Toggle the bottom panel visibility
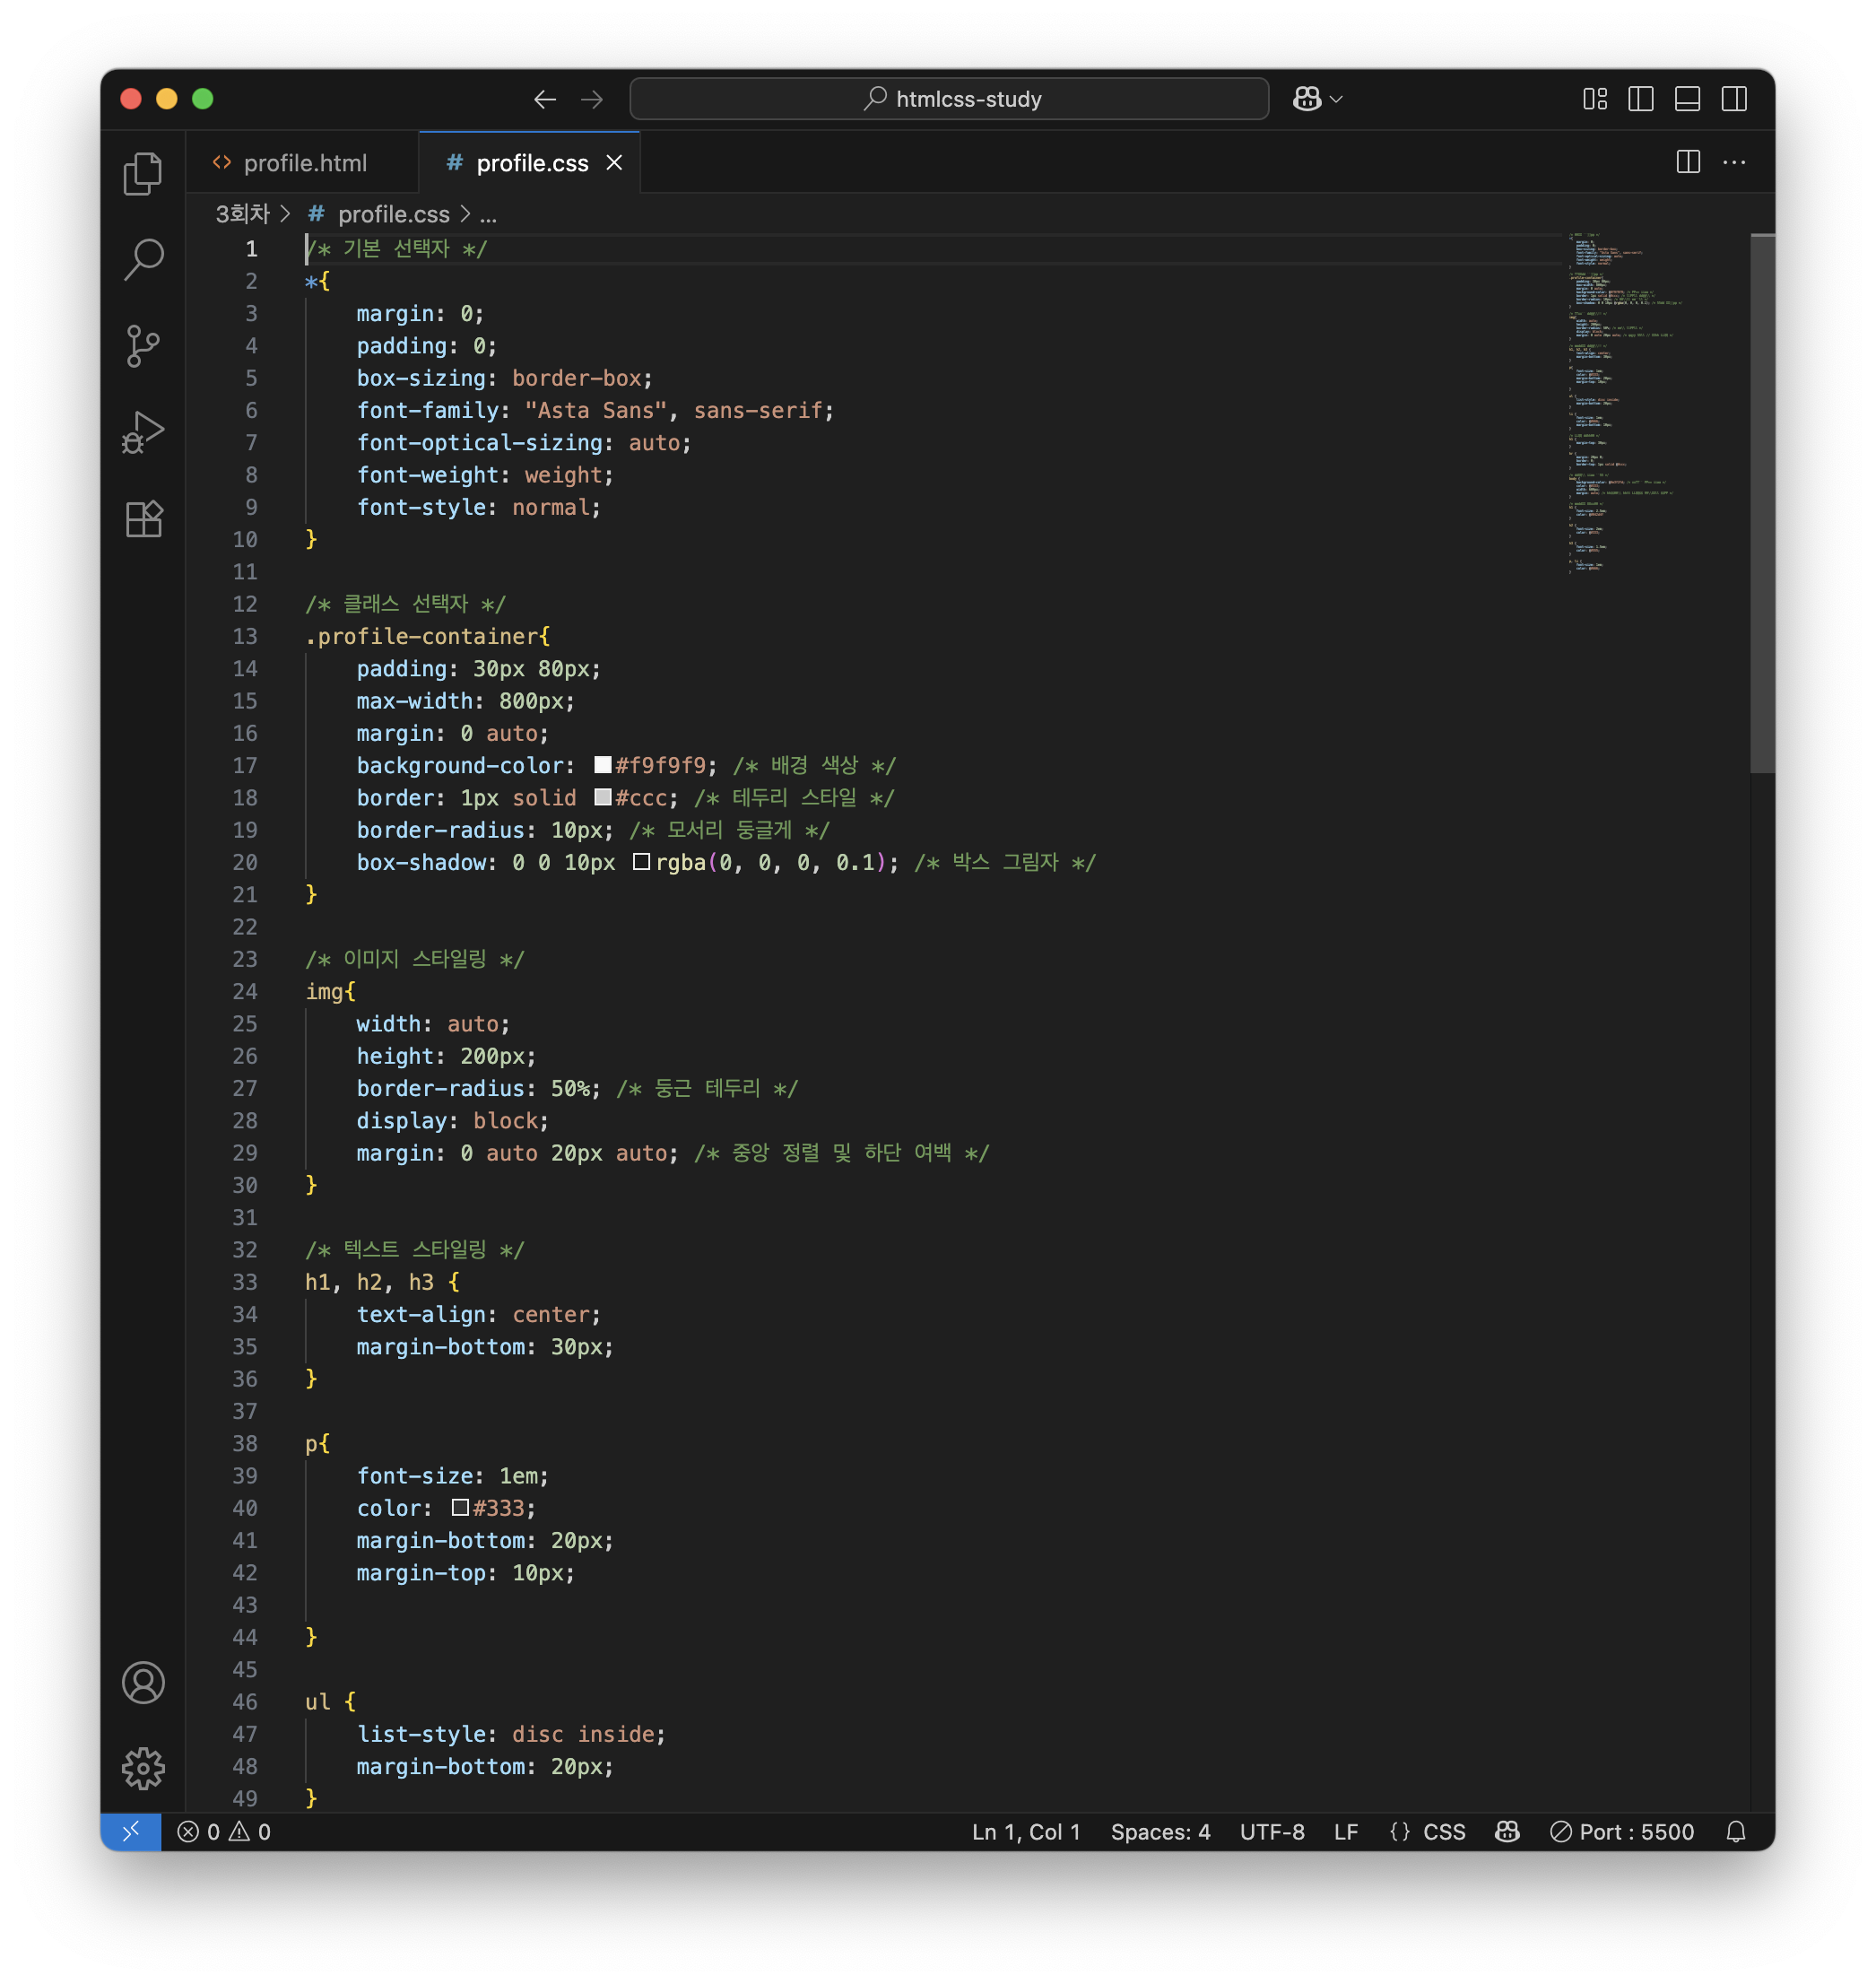The height and width of the screenshot is (1984, 1876). pyautogui.click(x=1687, y=99)
